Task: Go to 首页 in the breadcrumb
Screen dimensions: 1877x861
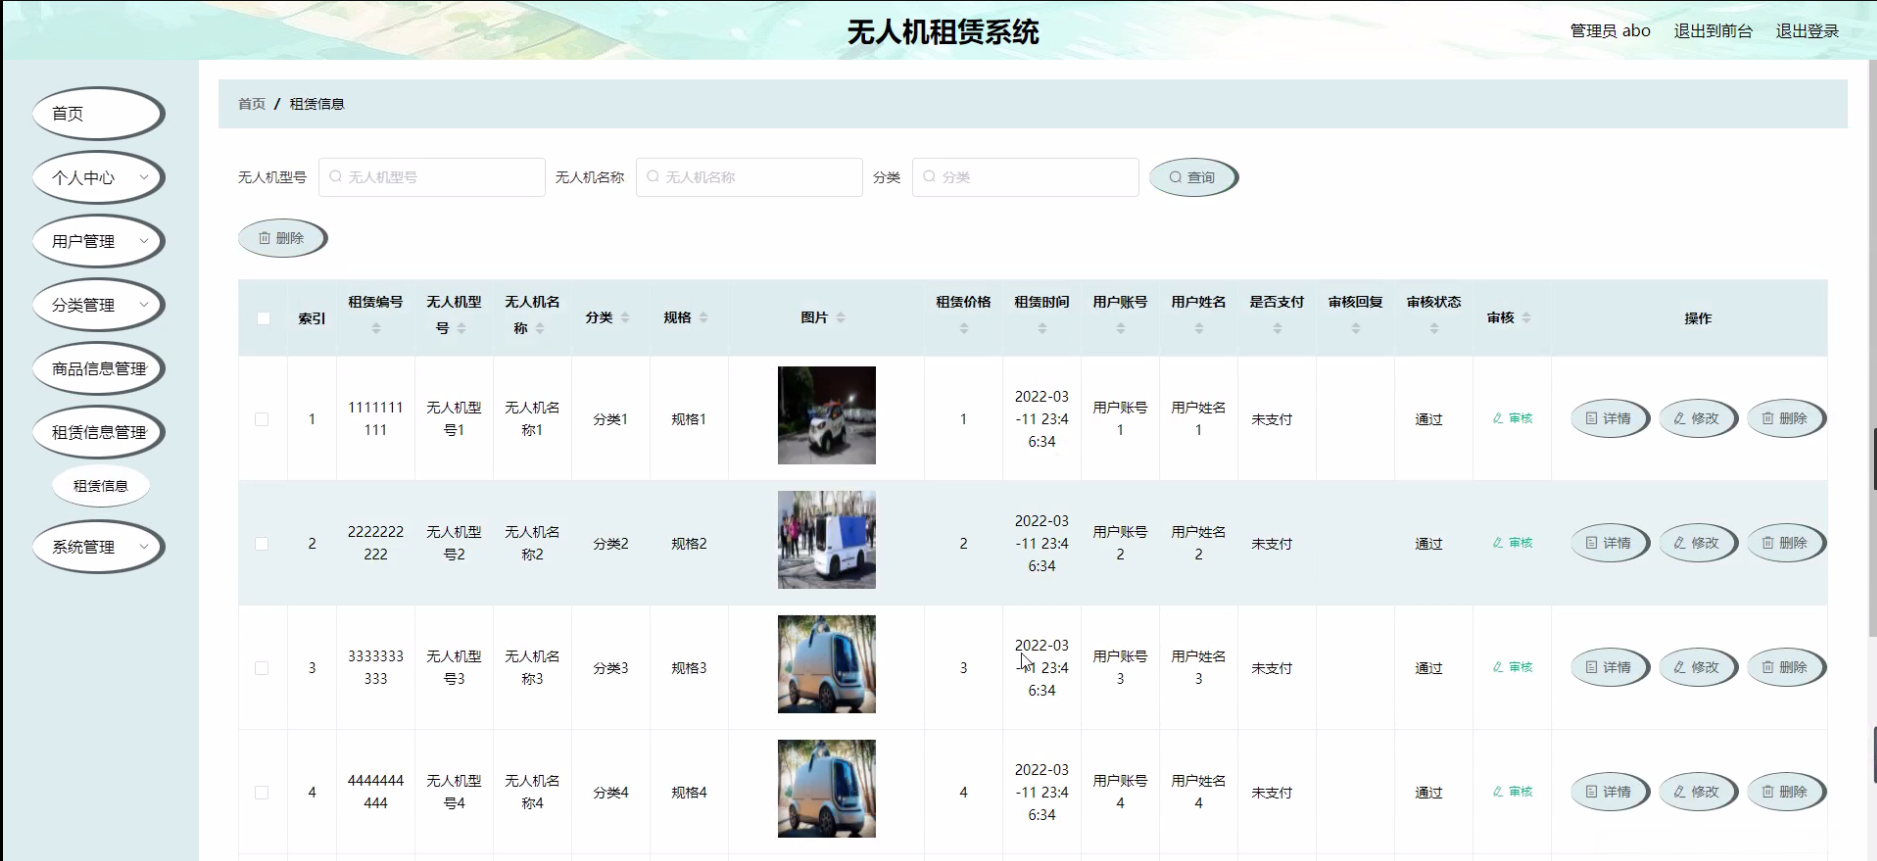Action: [252, 104]
